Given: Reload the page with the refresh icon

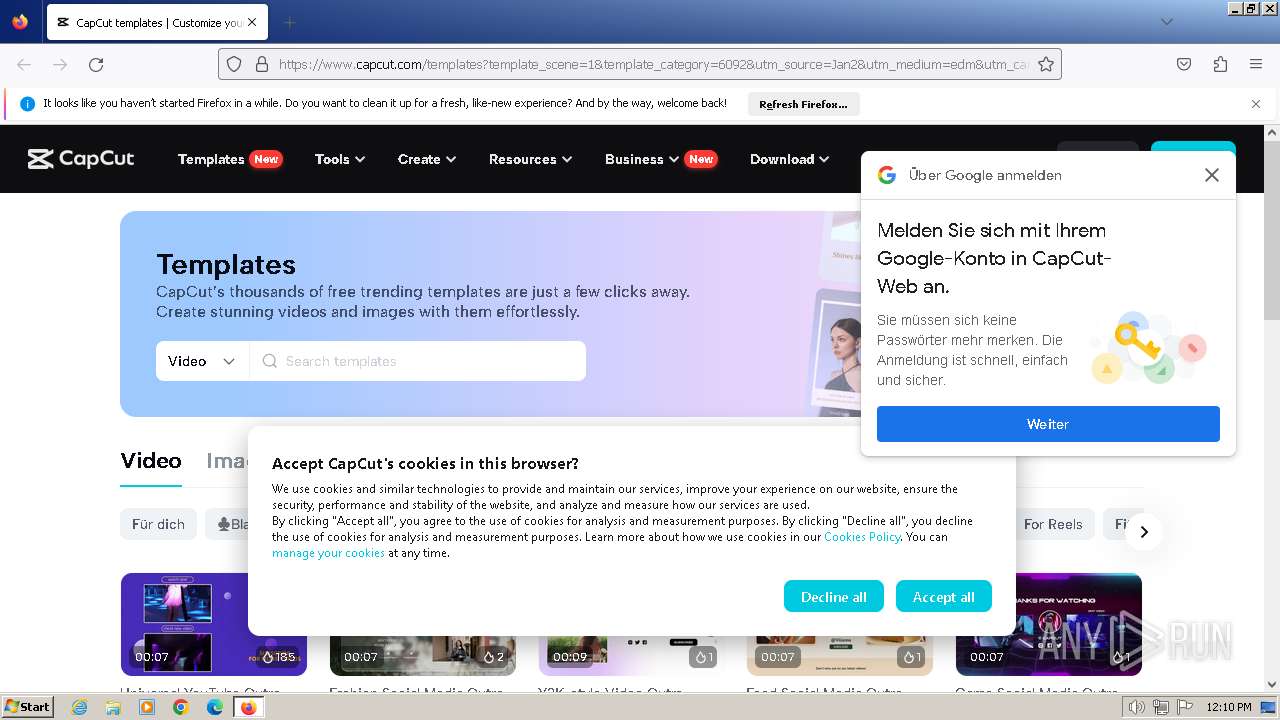Looking at the screenshot, I should click(x=96, y=64).
